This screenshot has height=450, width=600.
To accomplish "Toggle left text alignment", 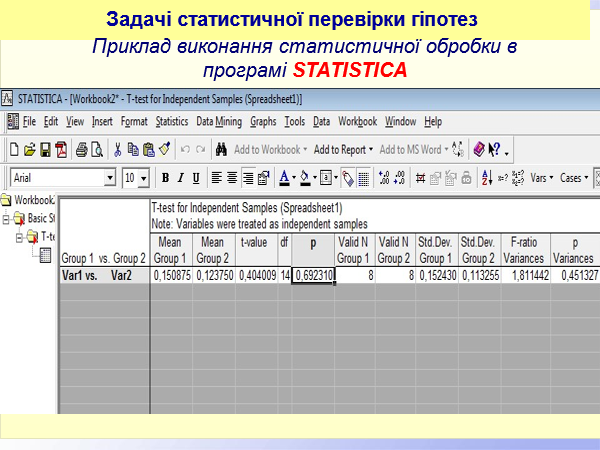I will 217,178.
